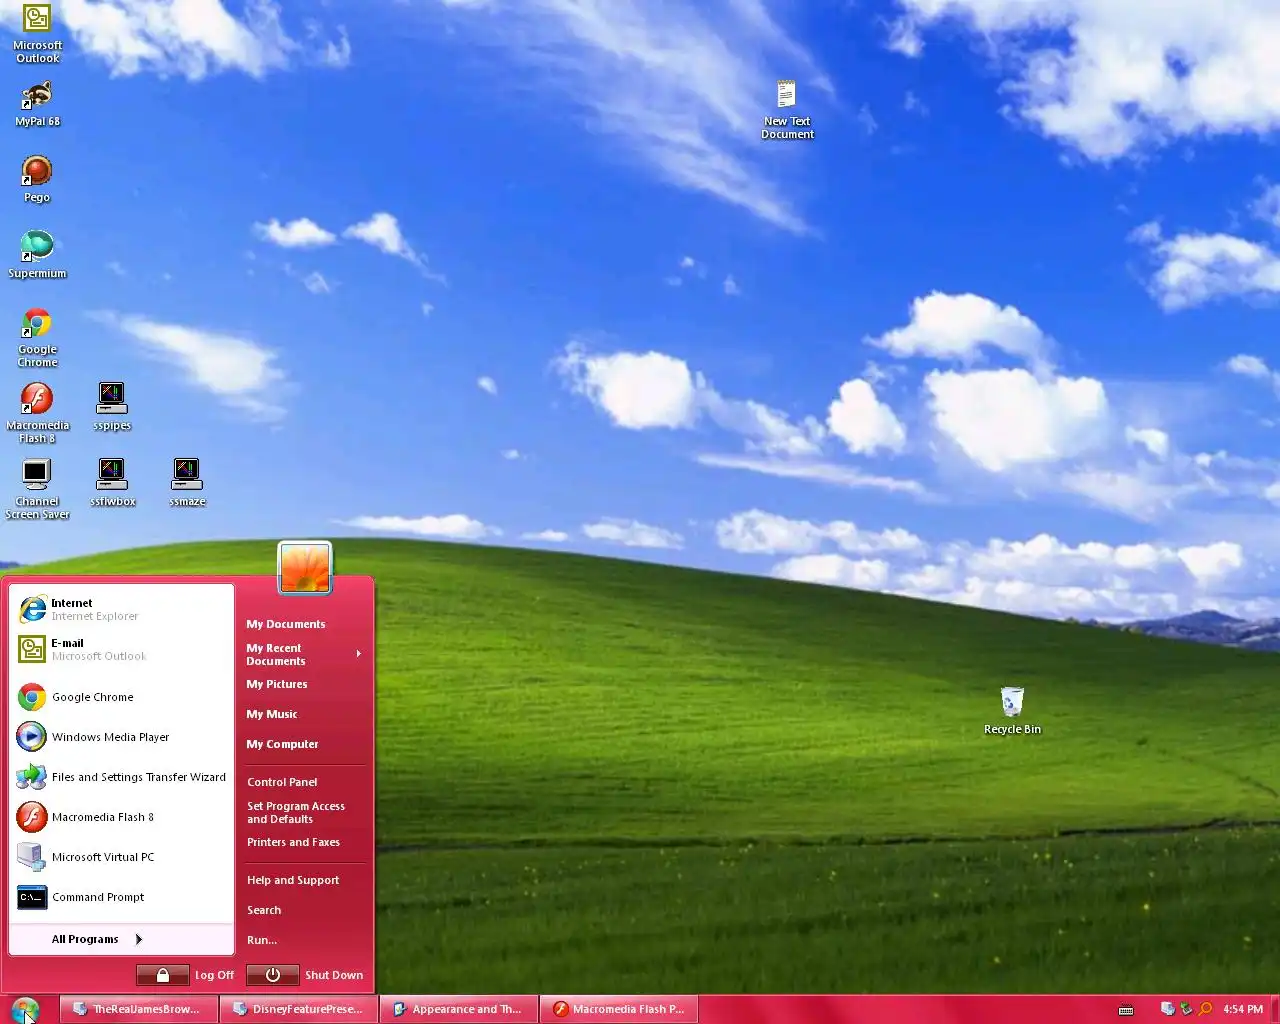The height and width of the screenshot is (1024, 1280).
Task: Select the Macromedia Flash 8 desktop icon
Action: 37,413
